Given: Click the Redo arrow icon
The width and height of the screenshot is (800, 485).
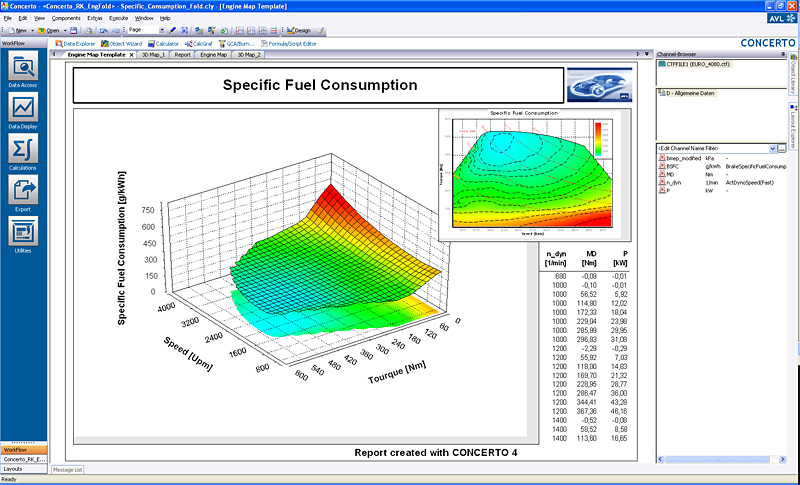Looking at the screenshot, I should click(115, 31).
